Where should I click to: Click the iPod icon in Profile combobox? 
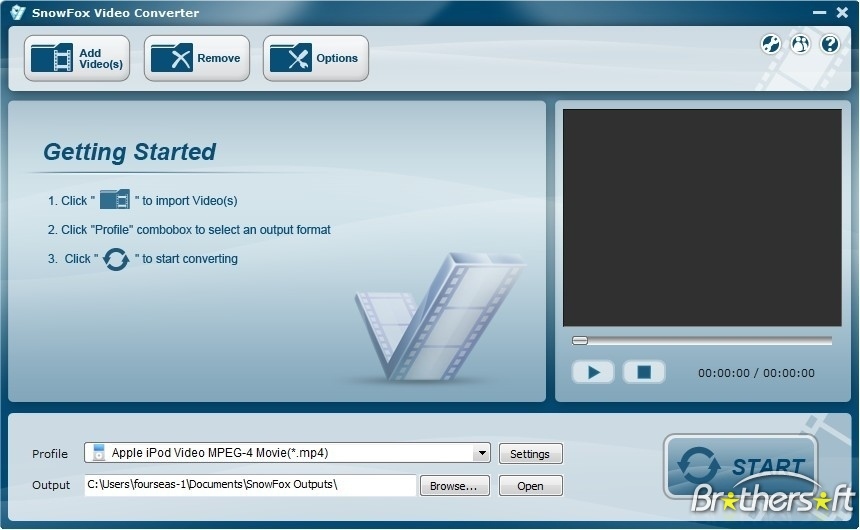click(x=99, y=452)
